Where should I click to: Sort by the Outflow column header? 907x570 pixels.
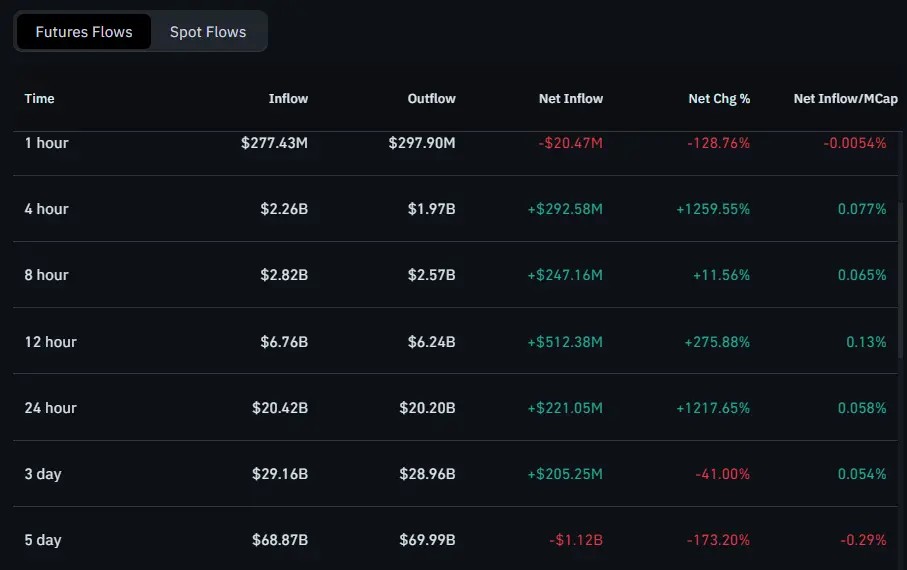point(431,99)
